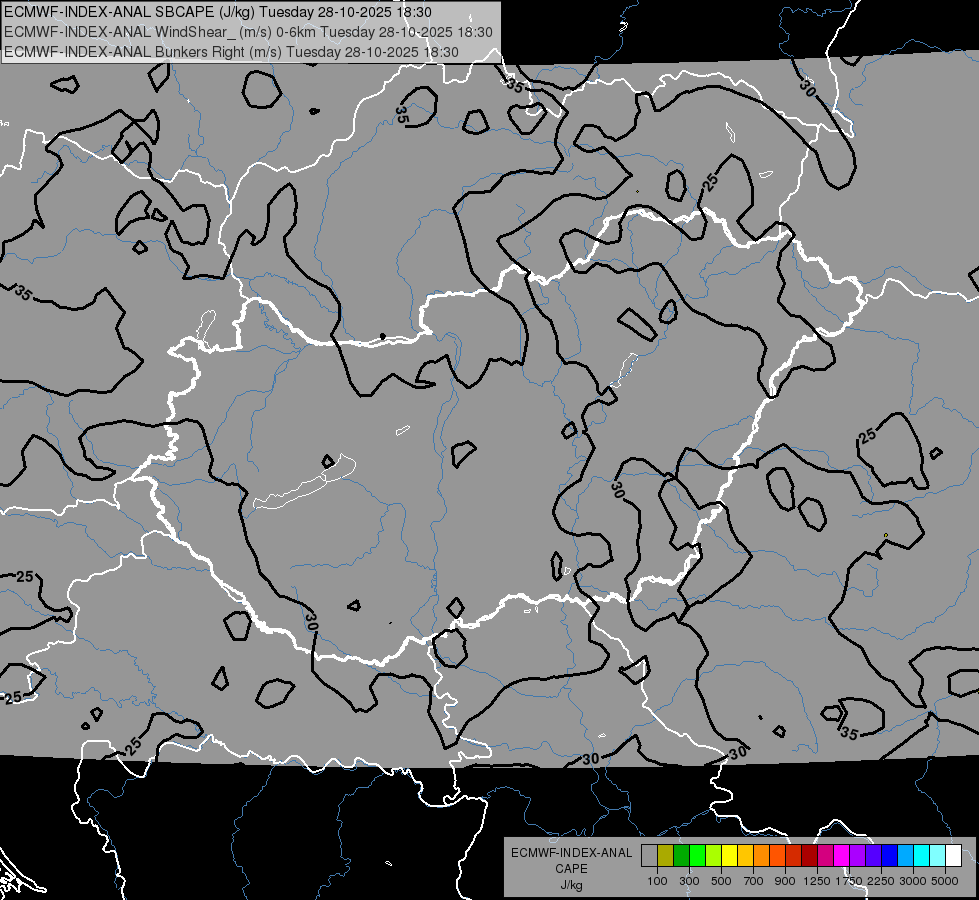Screen dimensions: 979x900
Task: Select the bright magenta legend swatch
Action: (842, 856)
